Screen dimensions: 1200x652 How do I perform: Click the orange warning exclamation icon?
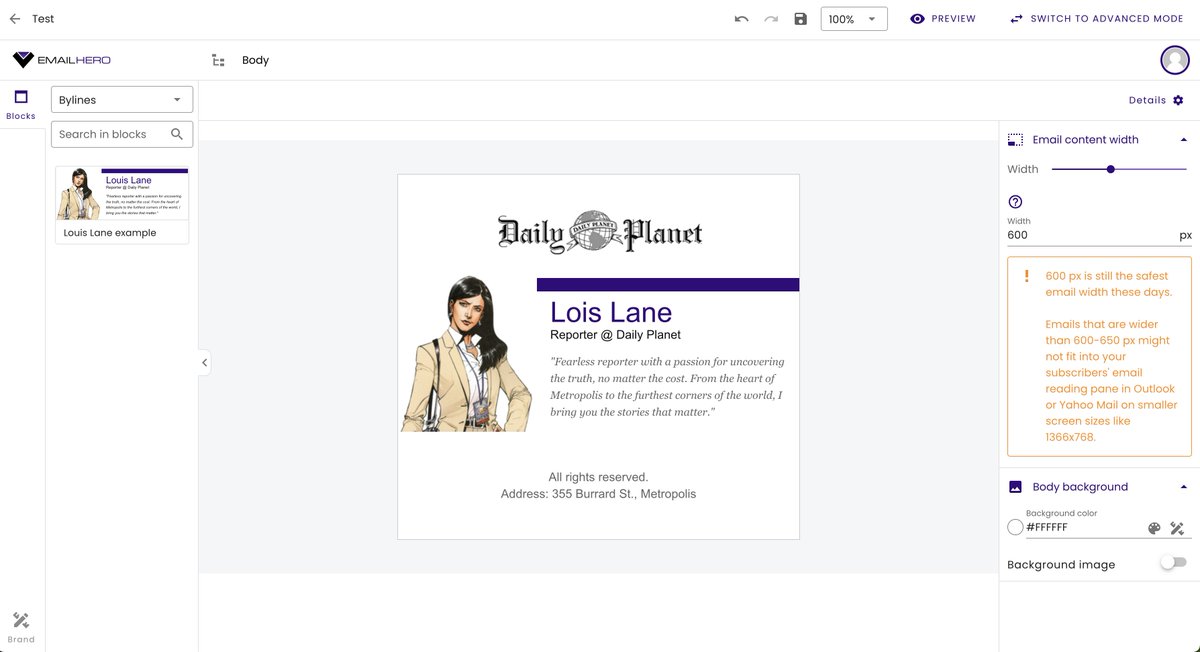[x=1026, y=276]
